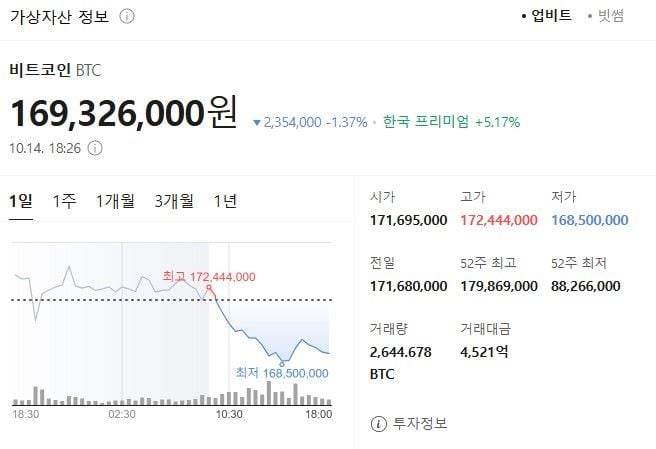656x449 pixels.
Task: Switch chart to the 1주 tab
Action: [x=64, y=201]
